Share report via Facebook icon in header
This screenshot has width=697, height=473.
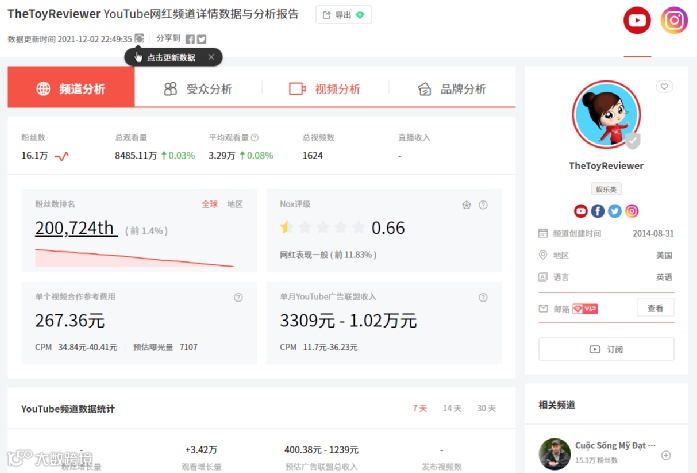pos(190,39)
